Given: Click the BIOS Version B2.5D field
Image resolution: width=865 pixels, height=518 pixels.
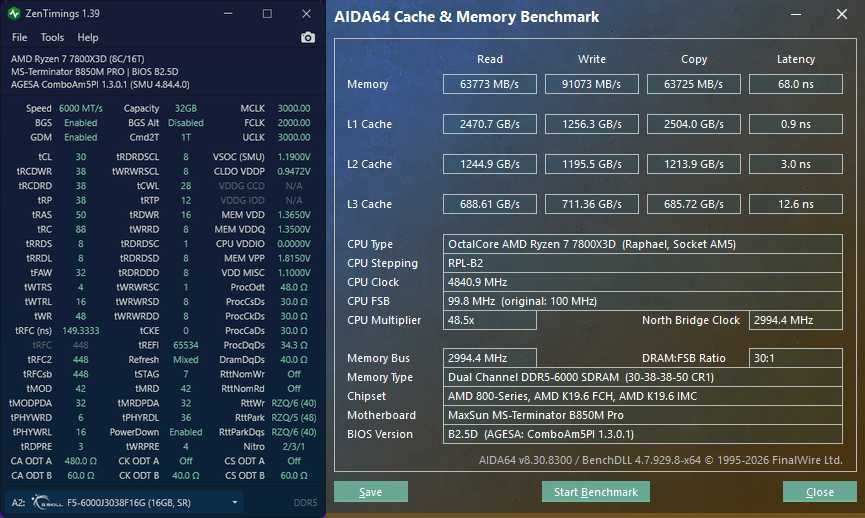Looking at the screenshot, I should tap(643, 434).
